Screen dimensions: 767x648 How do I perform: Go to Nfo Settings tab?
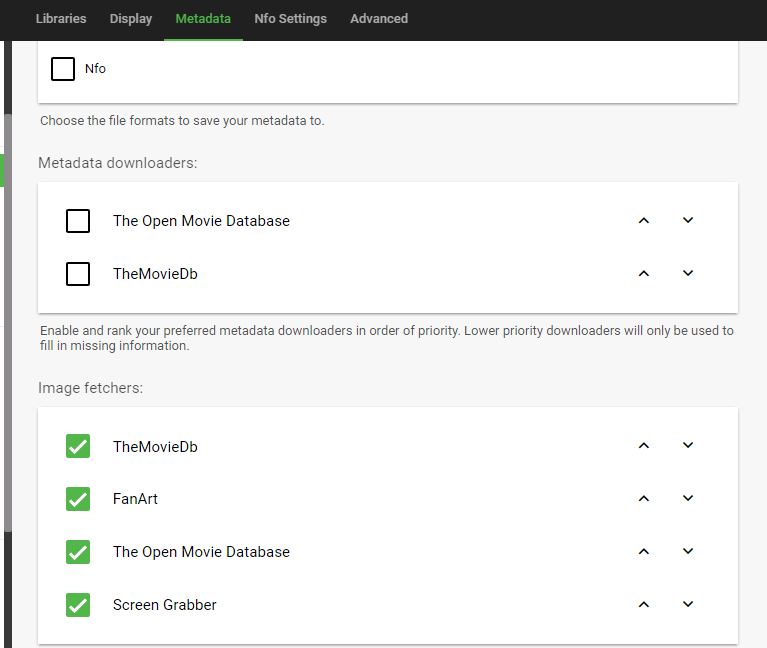[x=290, y=19]
